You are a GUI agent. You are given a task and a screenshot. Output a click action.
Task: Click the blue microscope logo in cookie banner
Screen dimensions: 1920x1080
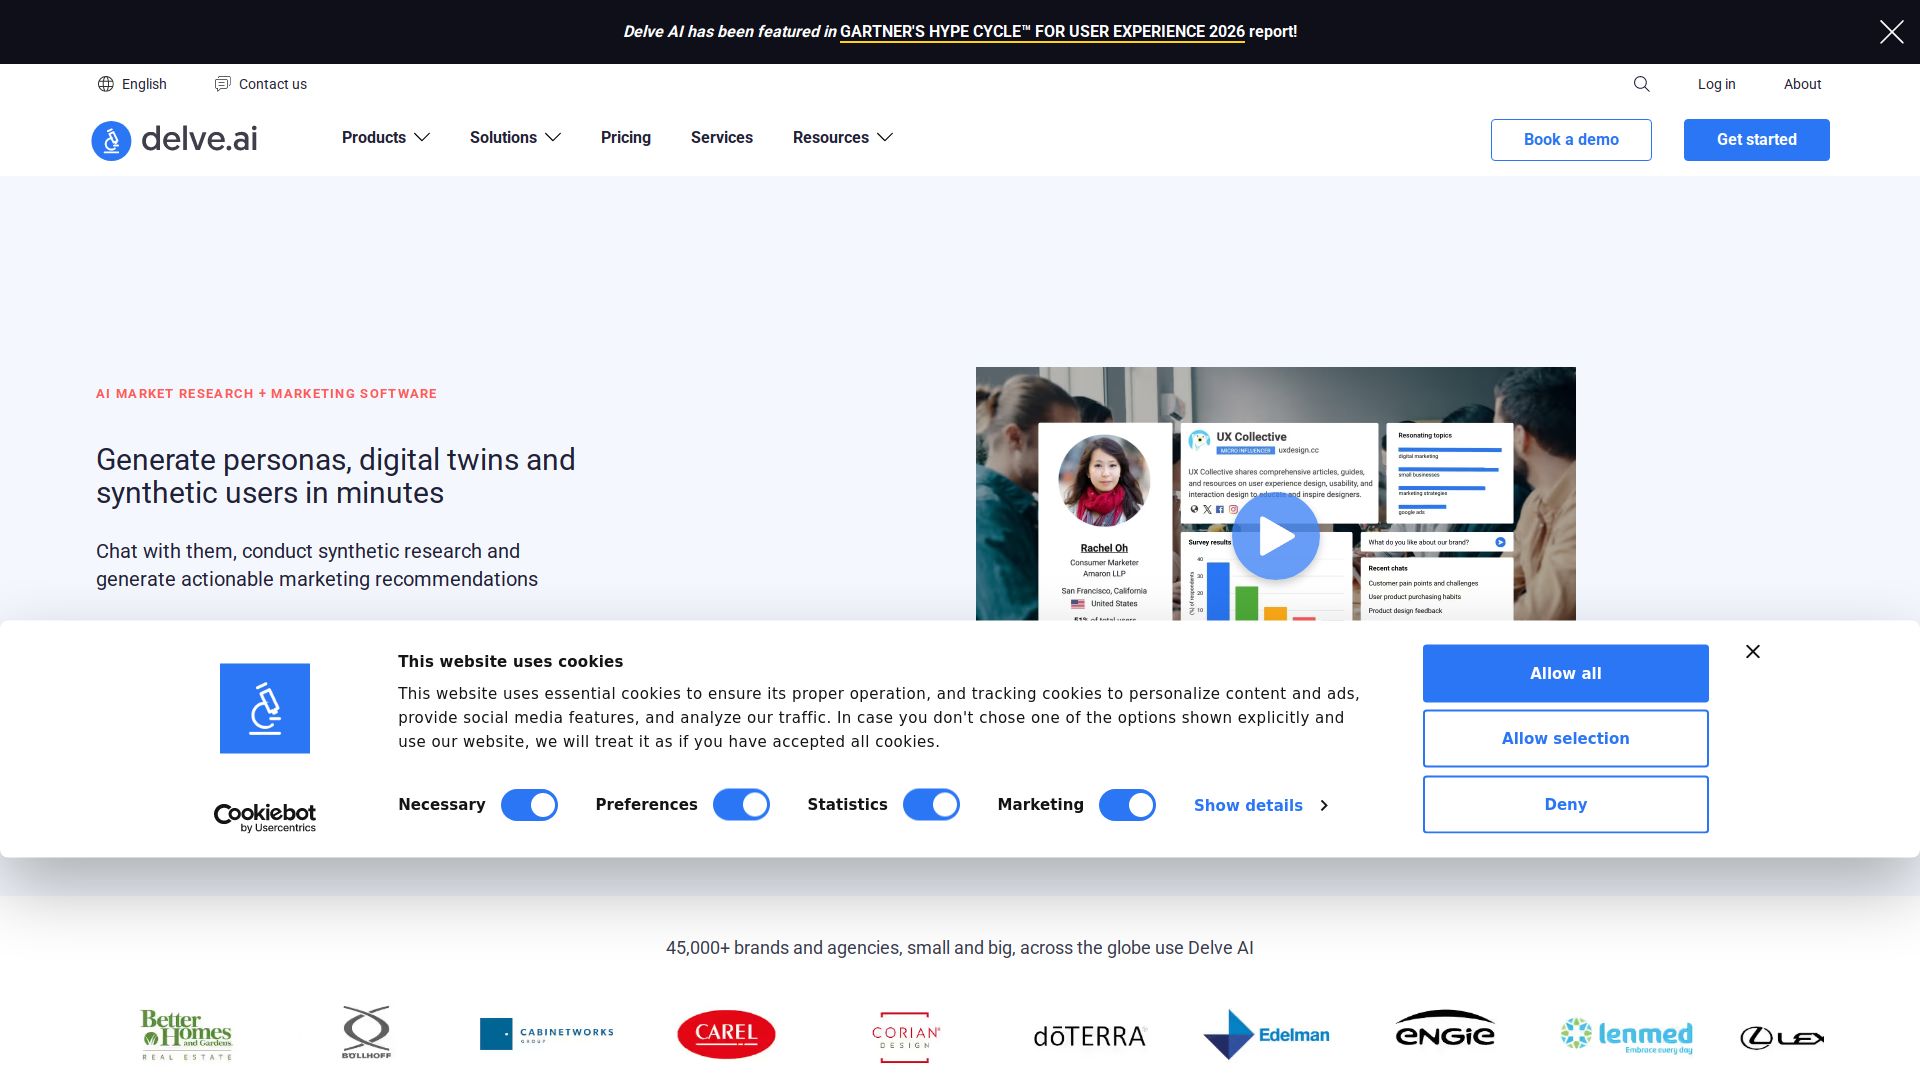[265, 708]
